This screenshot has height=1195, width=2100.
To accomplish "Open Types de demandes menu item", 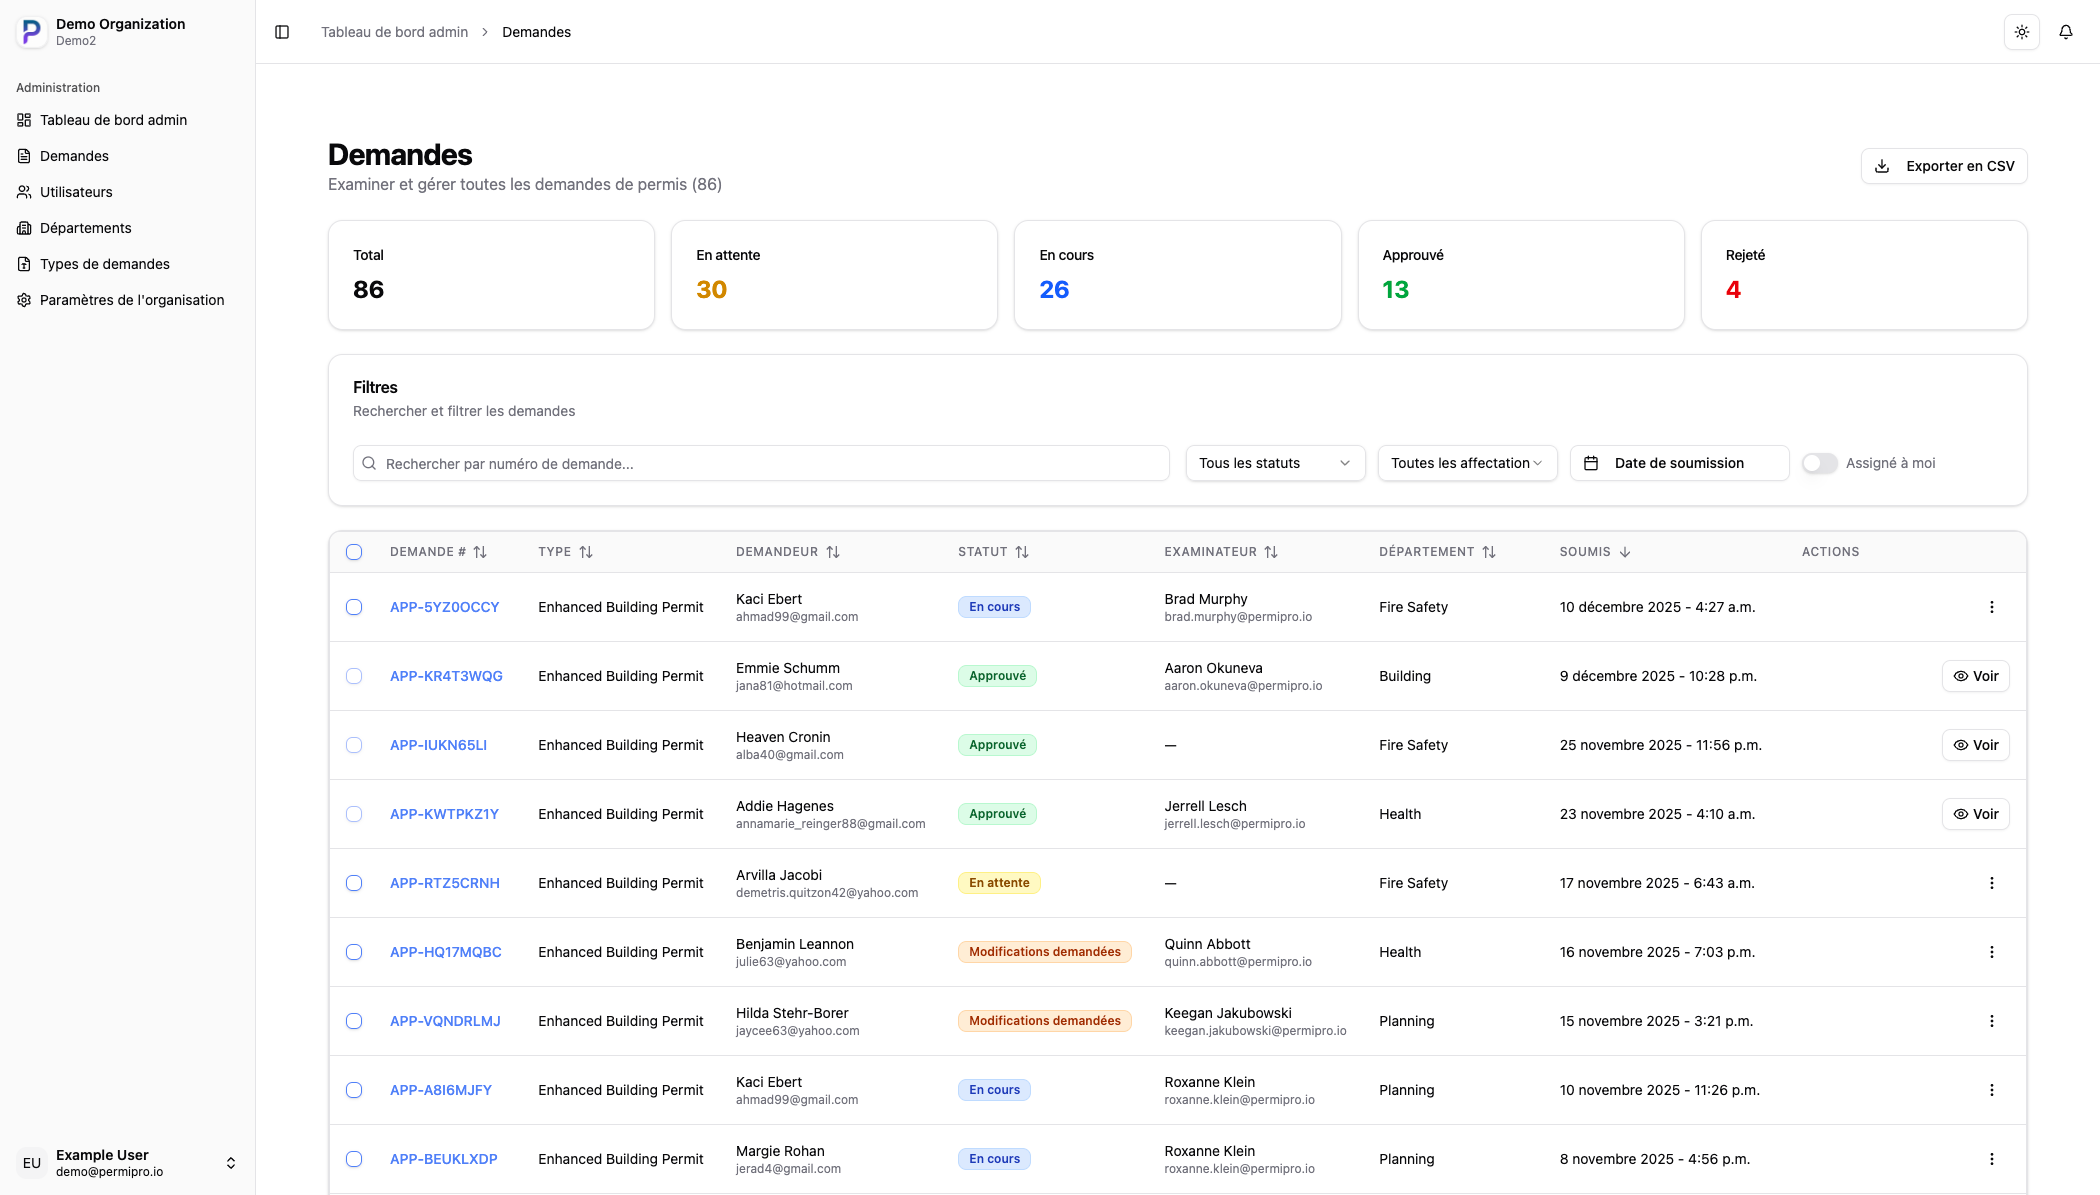I will pyautogui.click(x=105, y=264).
